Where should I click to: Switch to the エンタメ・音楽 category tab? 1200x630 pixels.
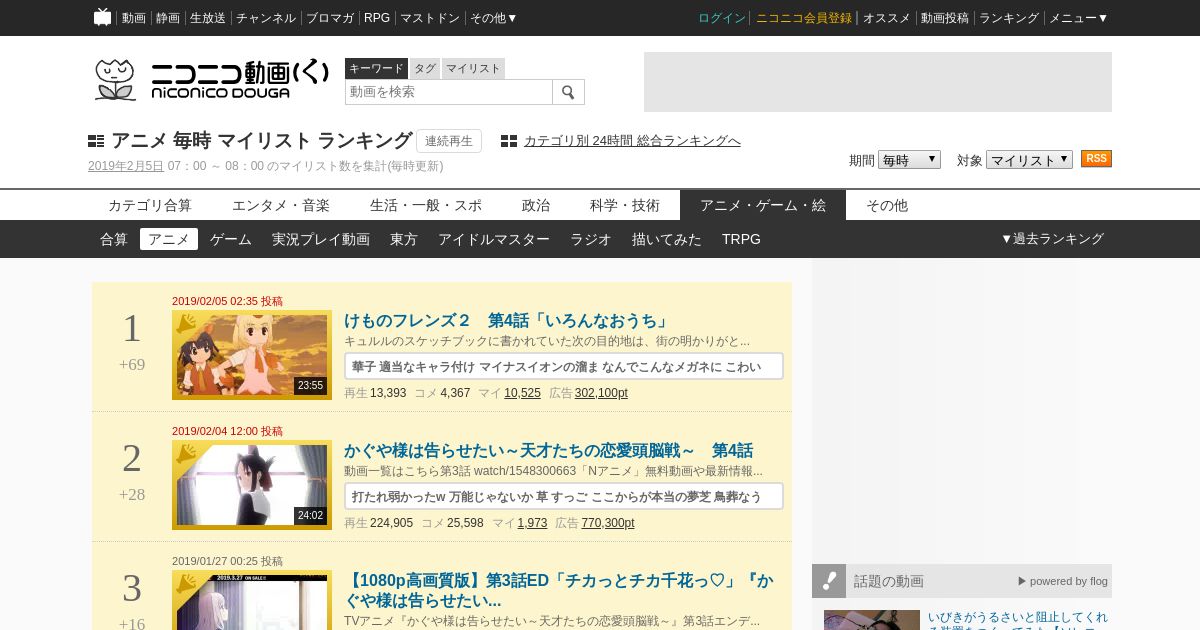click(x=281, y=205)
